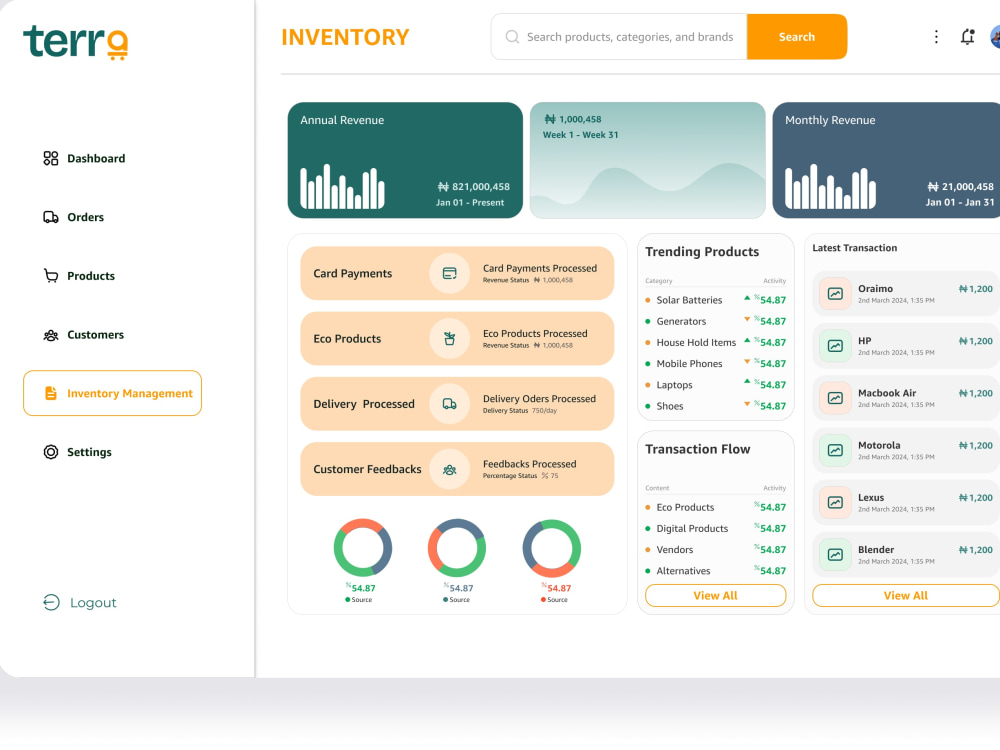The image size is (1000, 750).
Task: Open the Annual Revenue card
Action: click(x=405, y=160)
